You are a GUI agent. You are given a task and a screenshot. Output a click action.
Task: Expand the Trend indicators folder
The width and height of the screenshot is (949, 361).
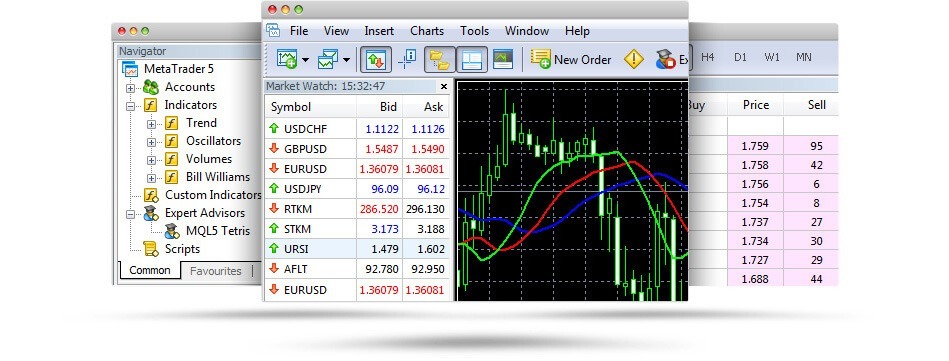(151, 124)
